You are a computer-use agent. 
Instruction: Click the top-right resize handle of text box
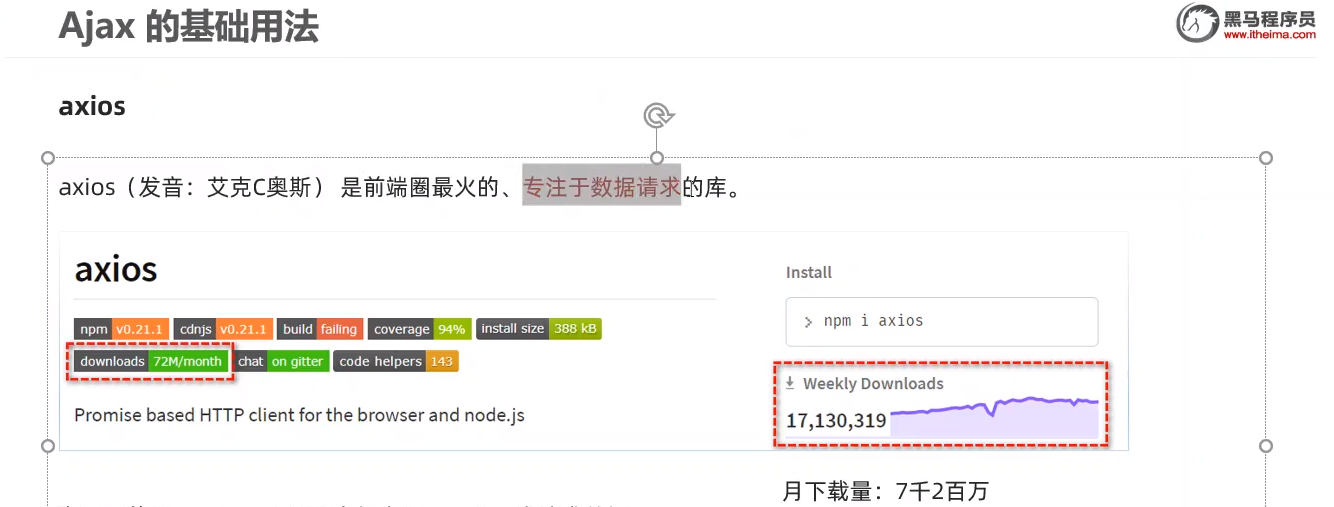[x=1266, y=158]
